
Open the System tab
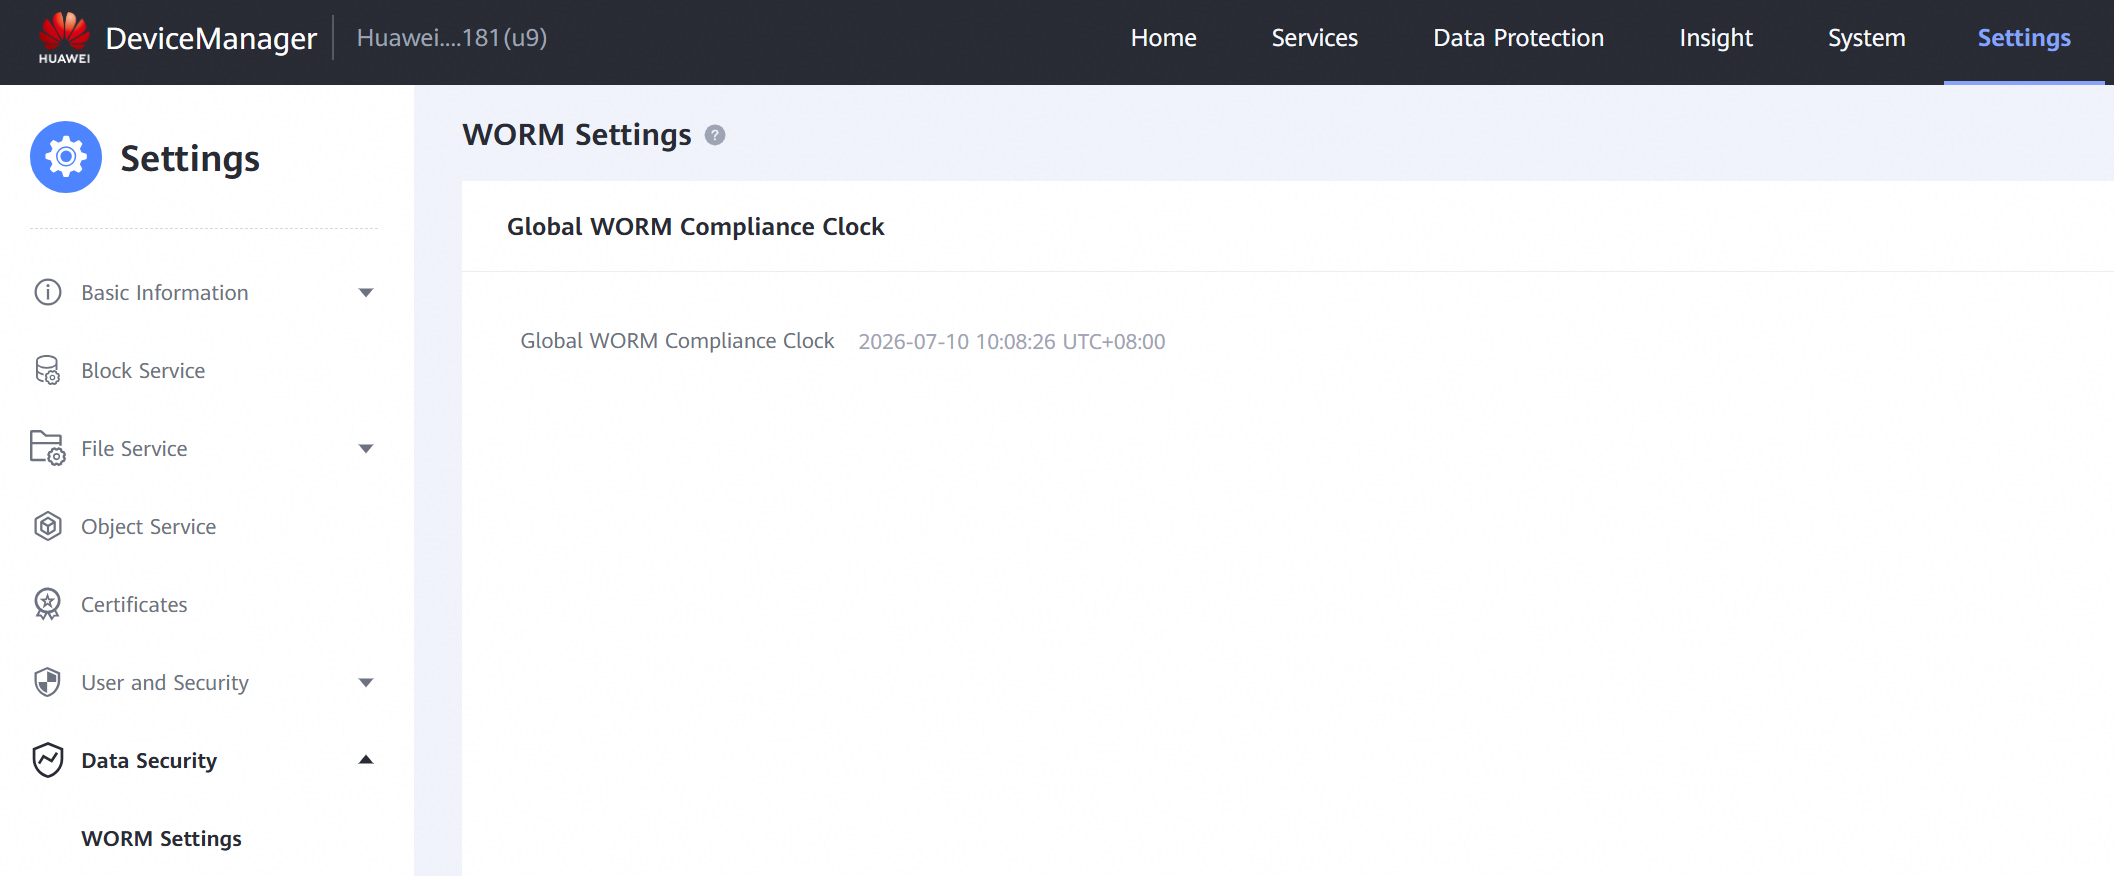(1867, 38)
